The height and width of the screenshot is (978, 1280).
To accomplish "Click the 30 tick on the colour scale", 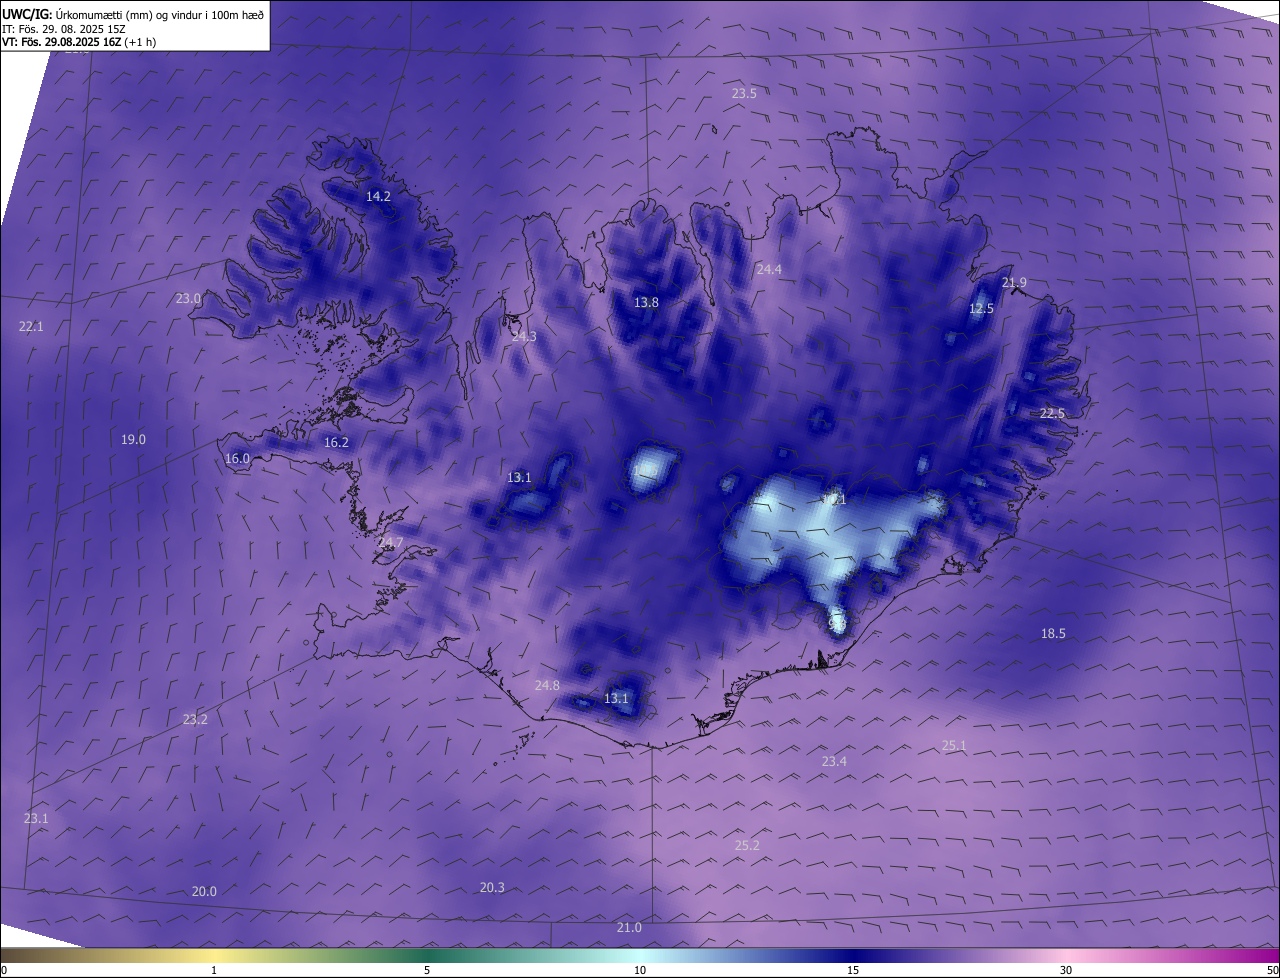I will point(1066,971).
